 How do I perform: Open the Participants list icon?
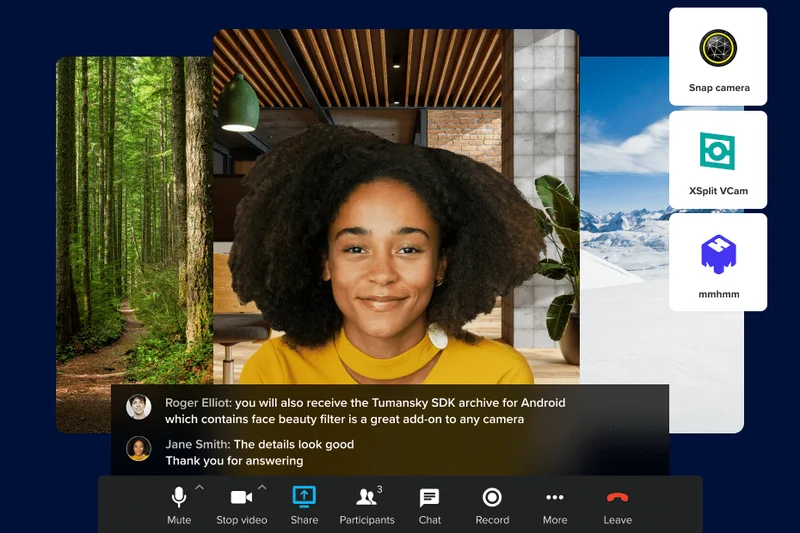tap(366, 497)
